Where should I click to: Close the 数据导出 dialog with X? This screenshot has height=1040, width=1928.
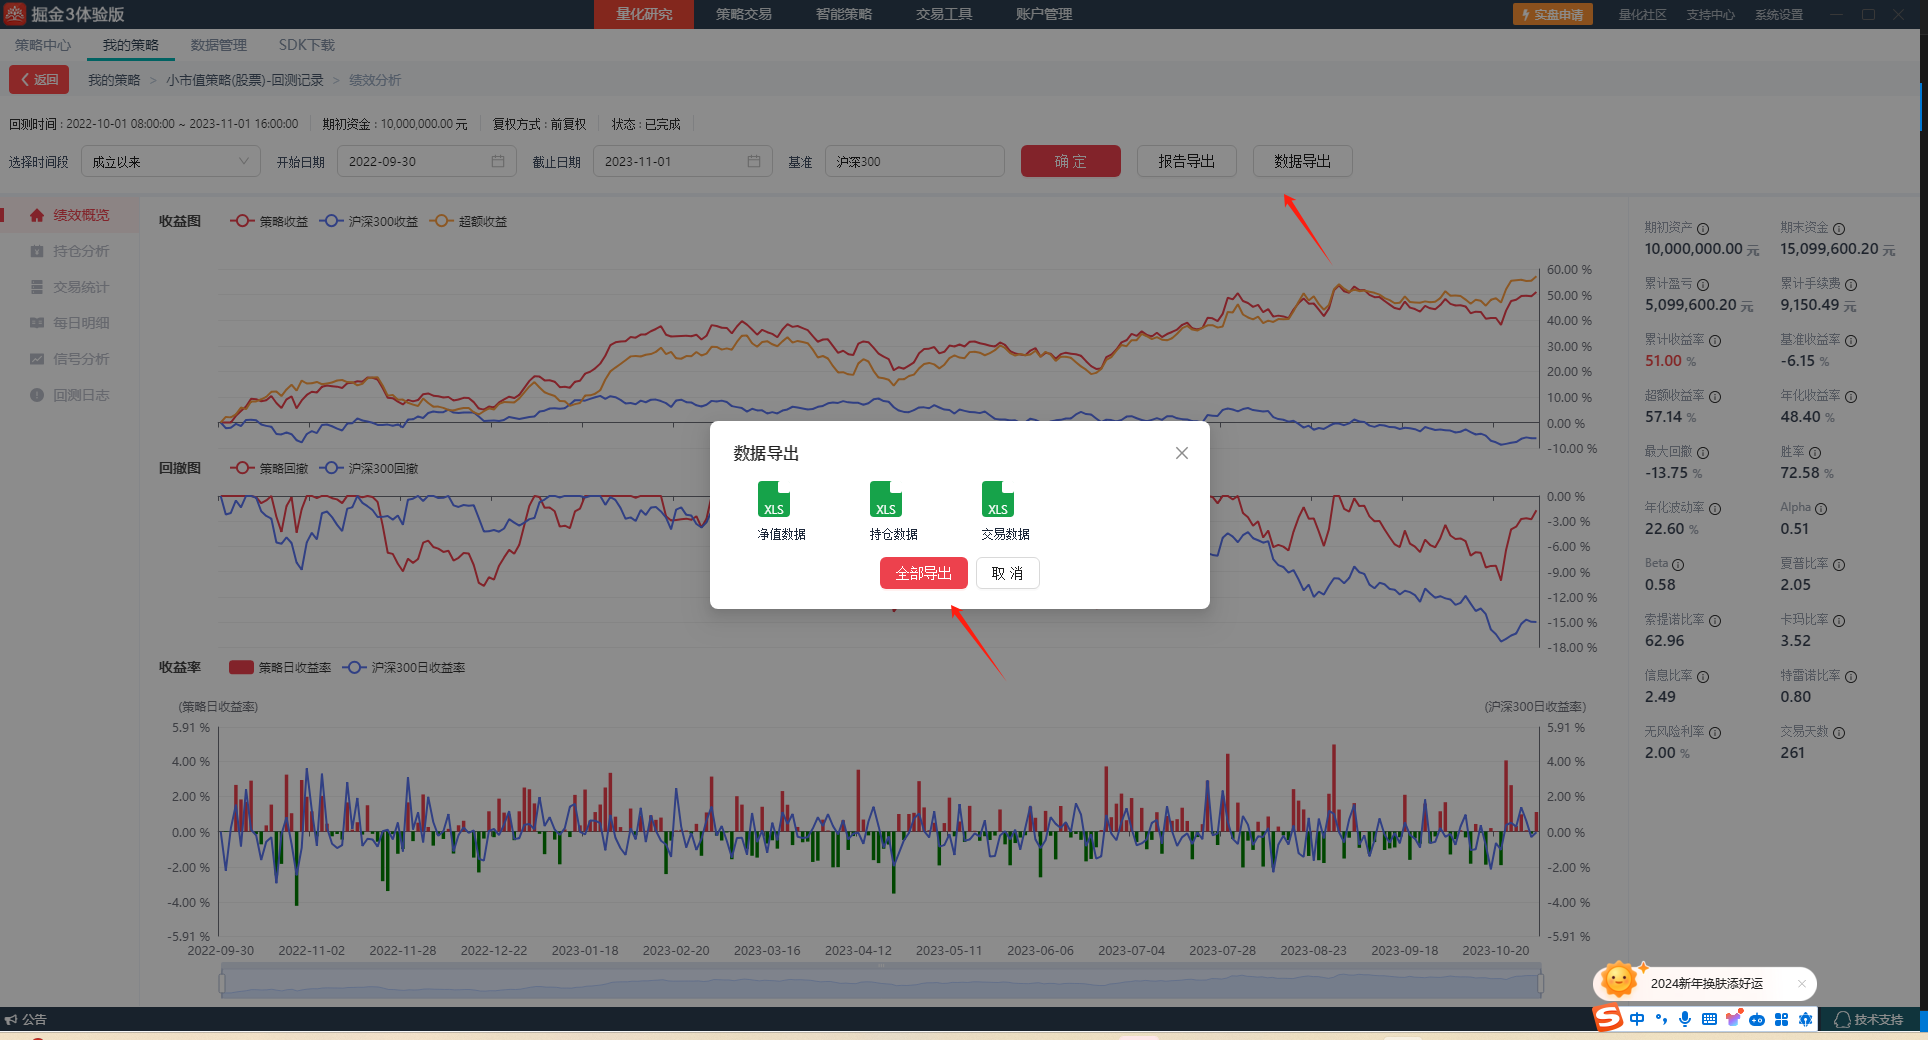coord(1181,453)
